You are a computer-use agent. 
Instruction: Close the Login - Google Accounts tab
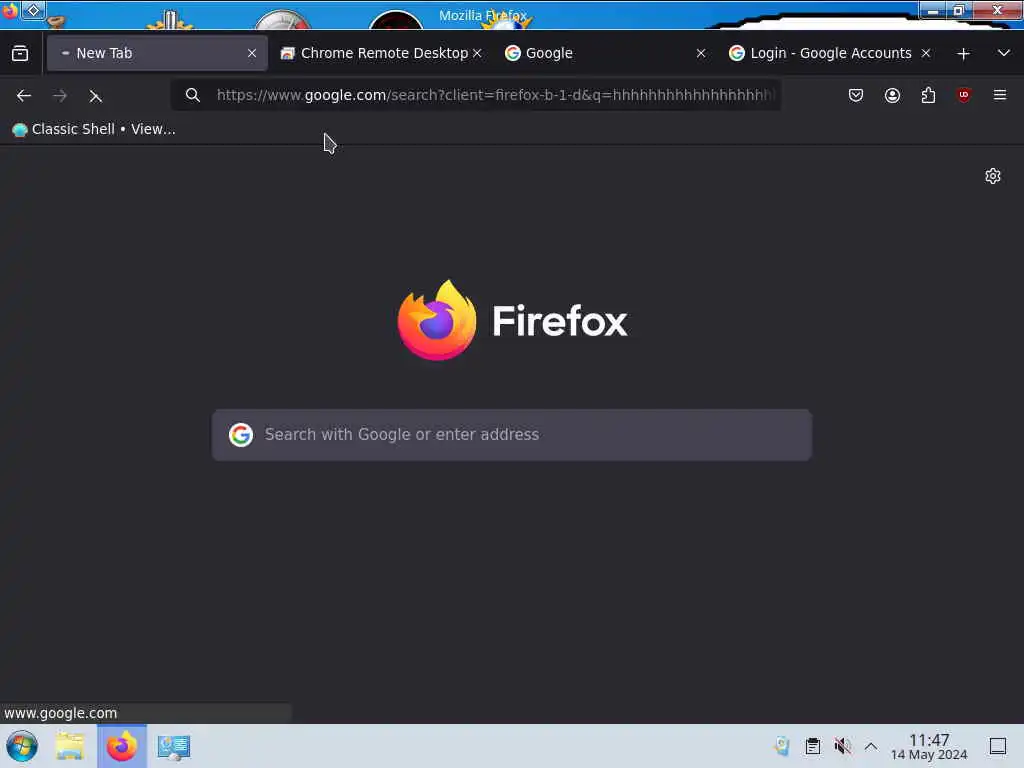[x=925, y=54]
